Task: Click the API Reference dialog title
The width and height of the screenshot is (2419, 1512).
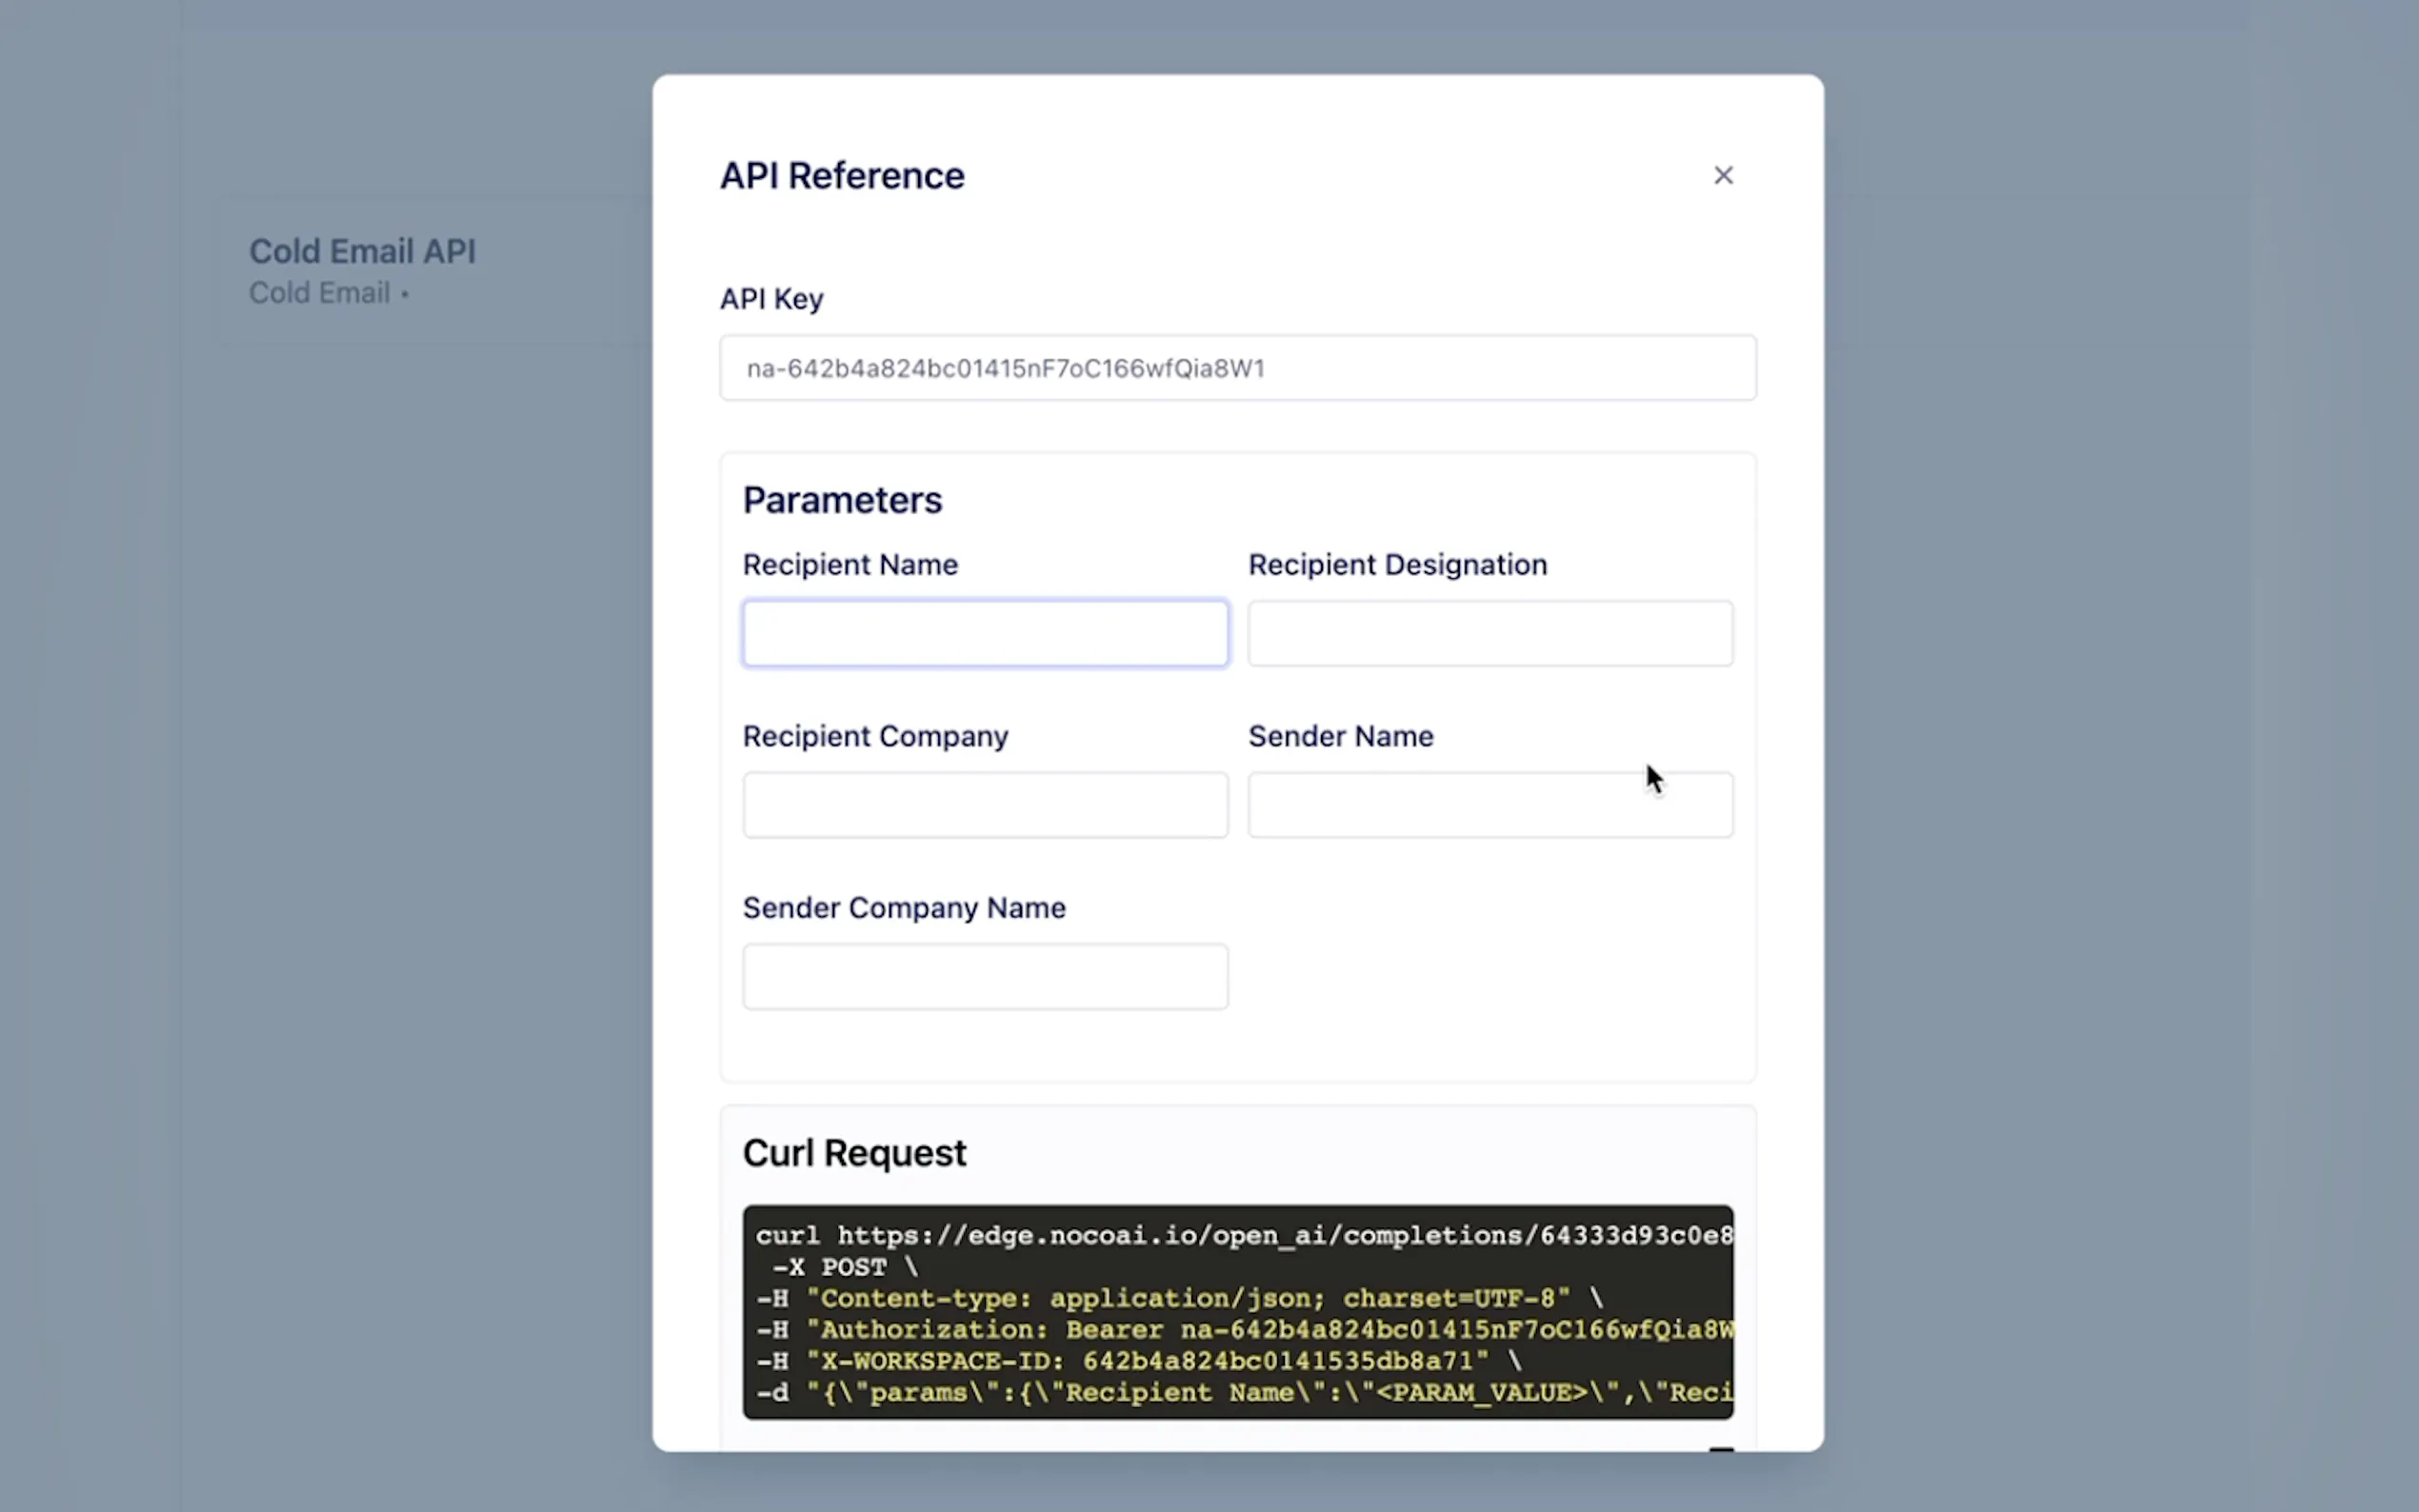Action: click(x=842, y=176)
